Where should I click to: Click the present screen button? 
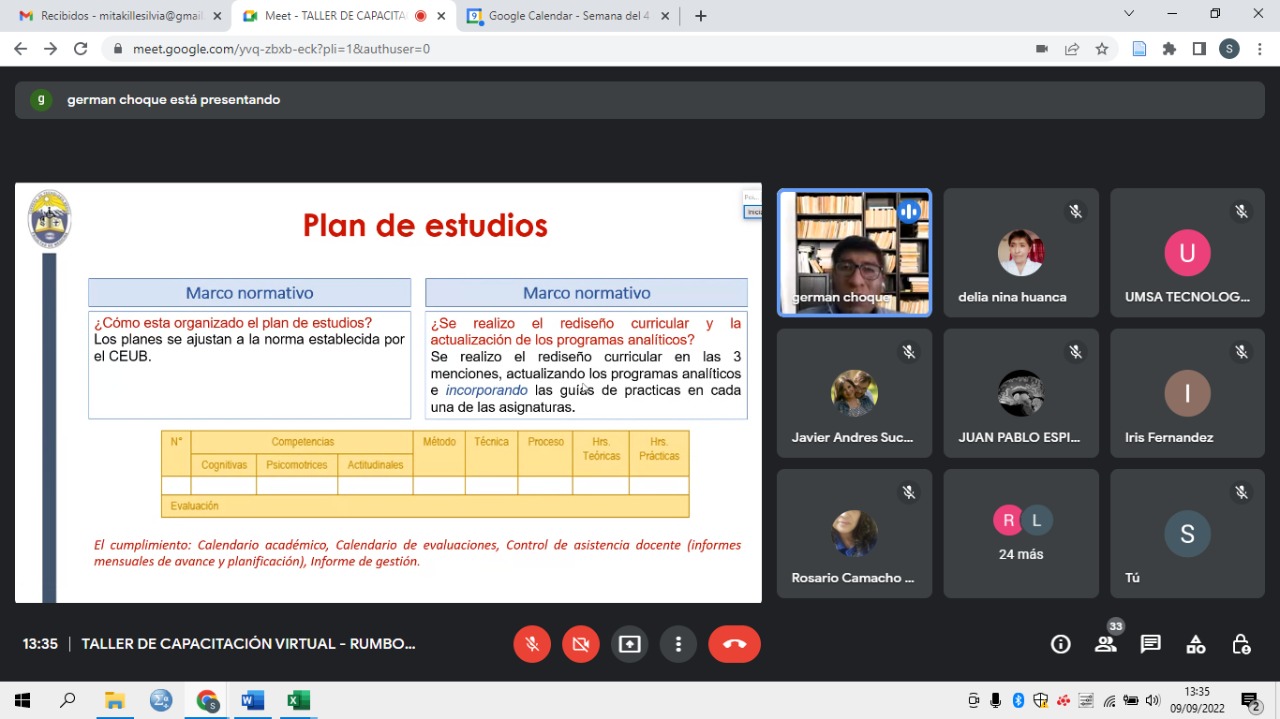pos(629,644)
